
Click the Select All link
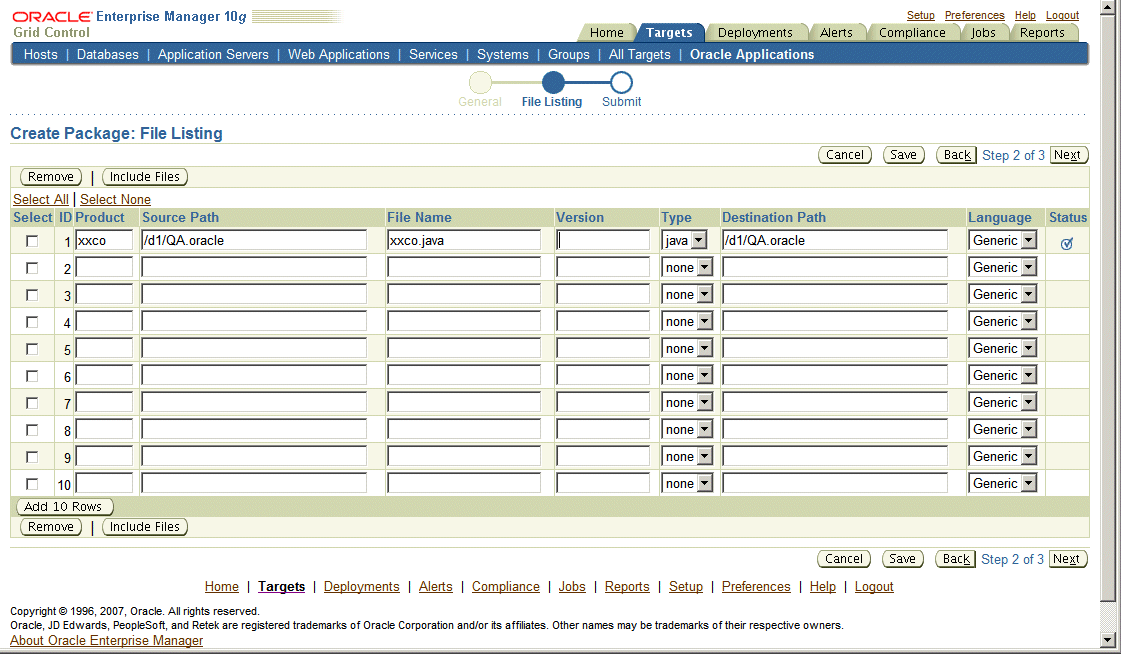[x=41, y=199]
